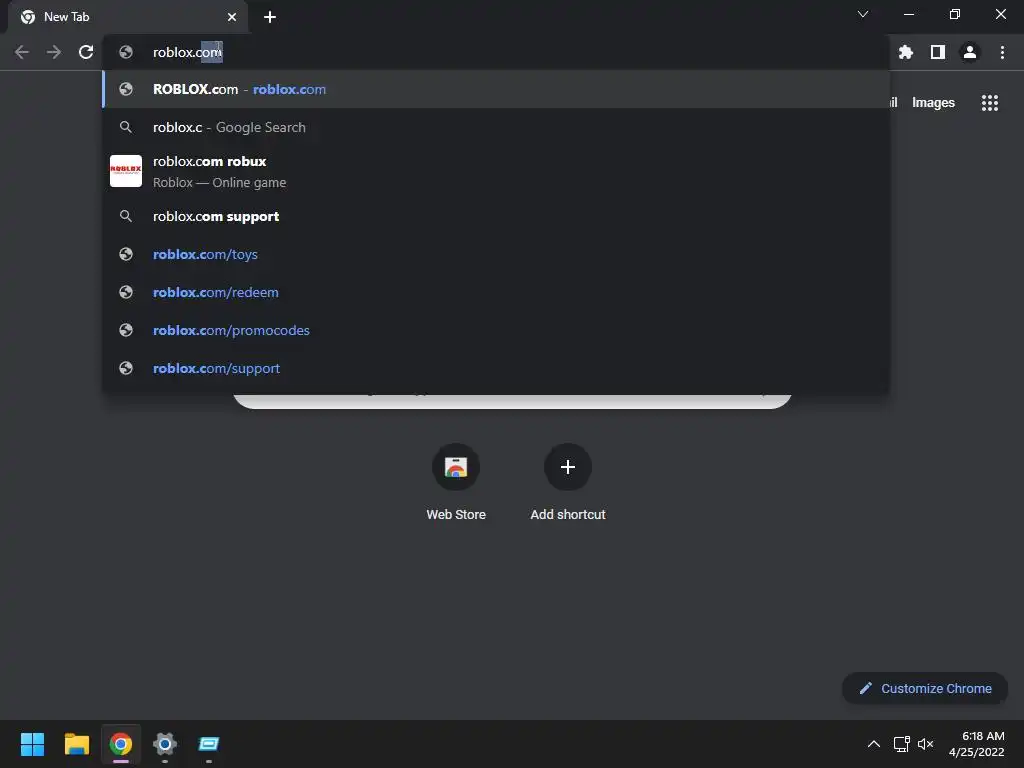Viewport: 1024px width, 768px height.
Task: Click the Chrome taskbar icon
Action: click(120, 744)
